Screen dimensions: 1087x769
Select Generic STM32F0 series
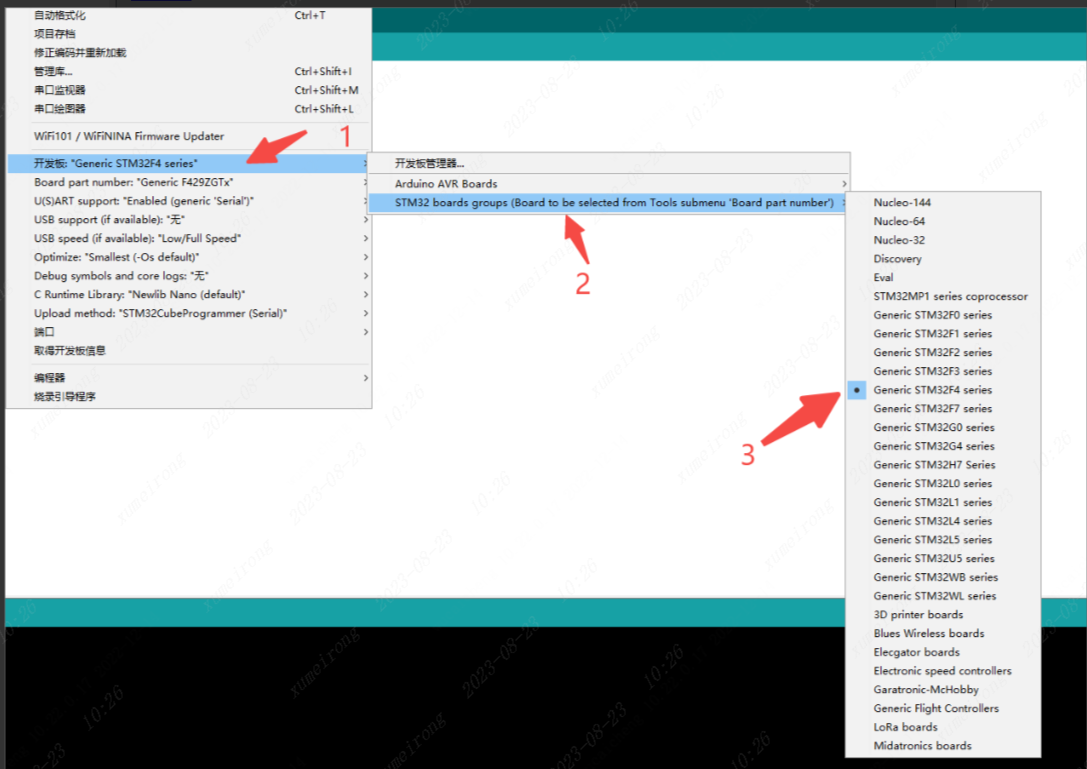(943, 315)
